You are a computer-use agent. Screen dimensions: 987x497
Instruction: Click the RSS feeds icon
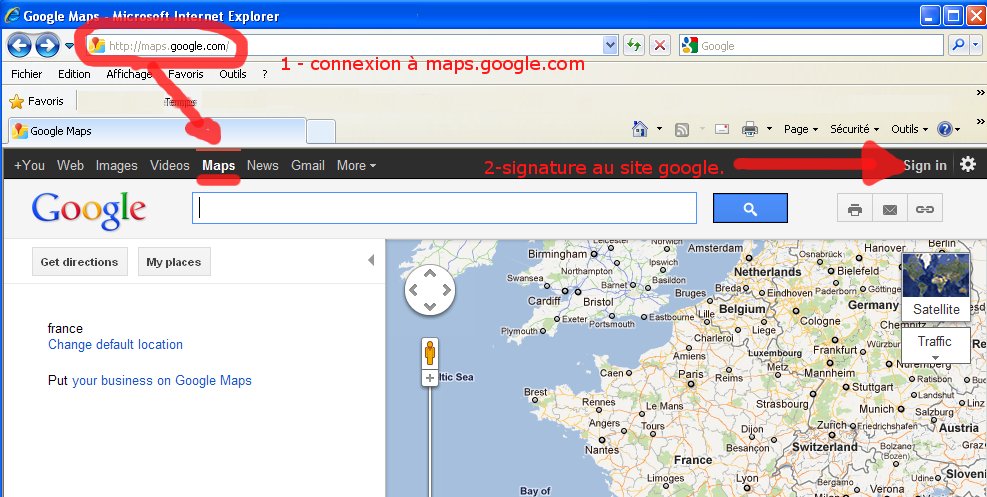(681, 129)
